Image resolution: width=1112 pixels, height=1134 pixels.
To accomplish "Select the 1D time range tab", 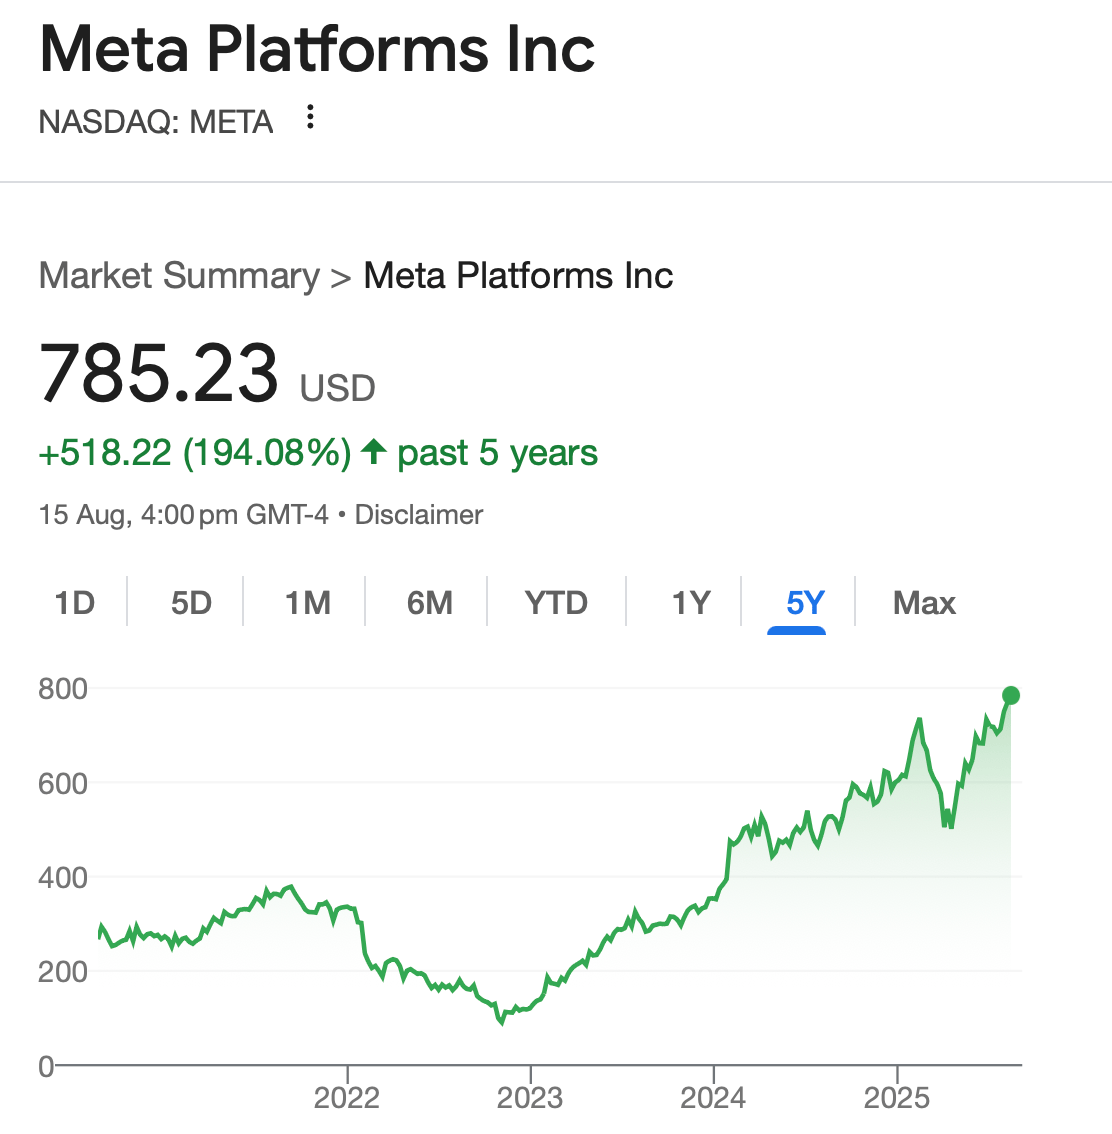I will [74, 602].
